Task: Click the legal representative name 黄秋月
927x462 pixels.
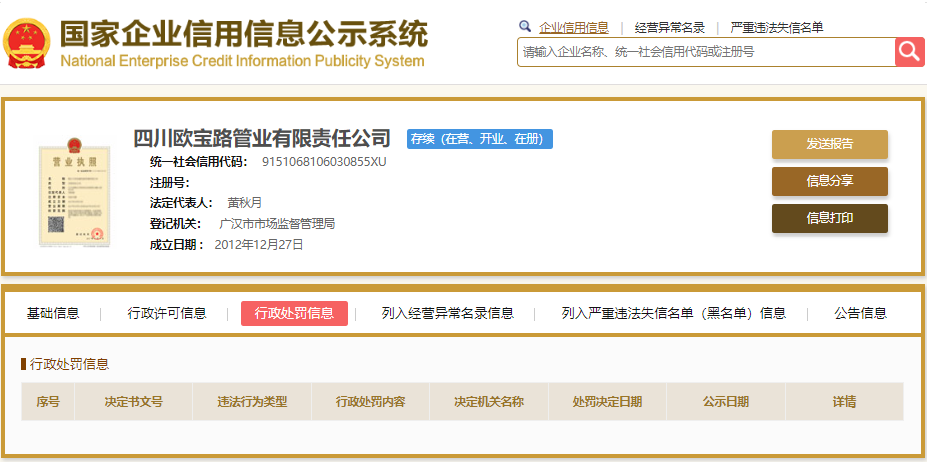Action: [x=244, y=203]
